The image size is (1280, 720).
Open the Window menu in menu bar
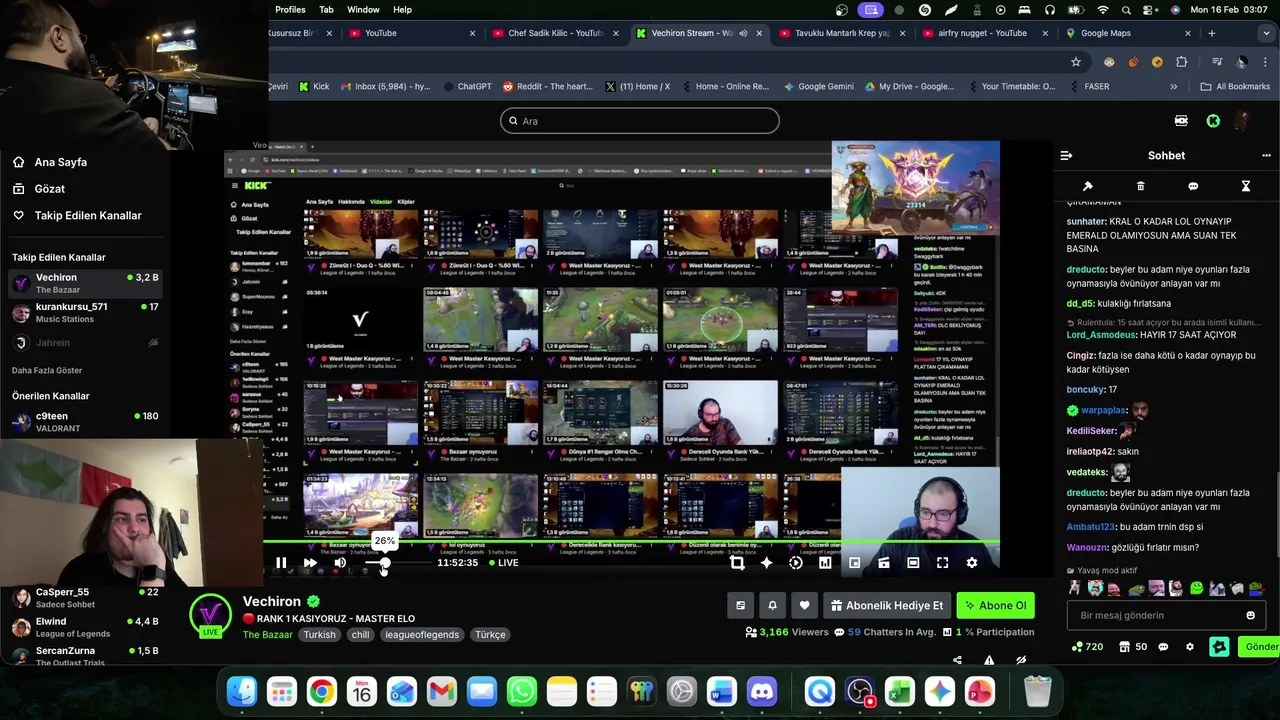(x=363, y=10)
